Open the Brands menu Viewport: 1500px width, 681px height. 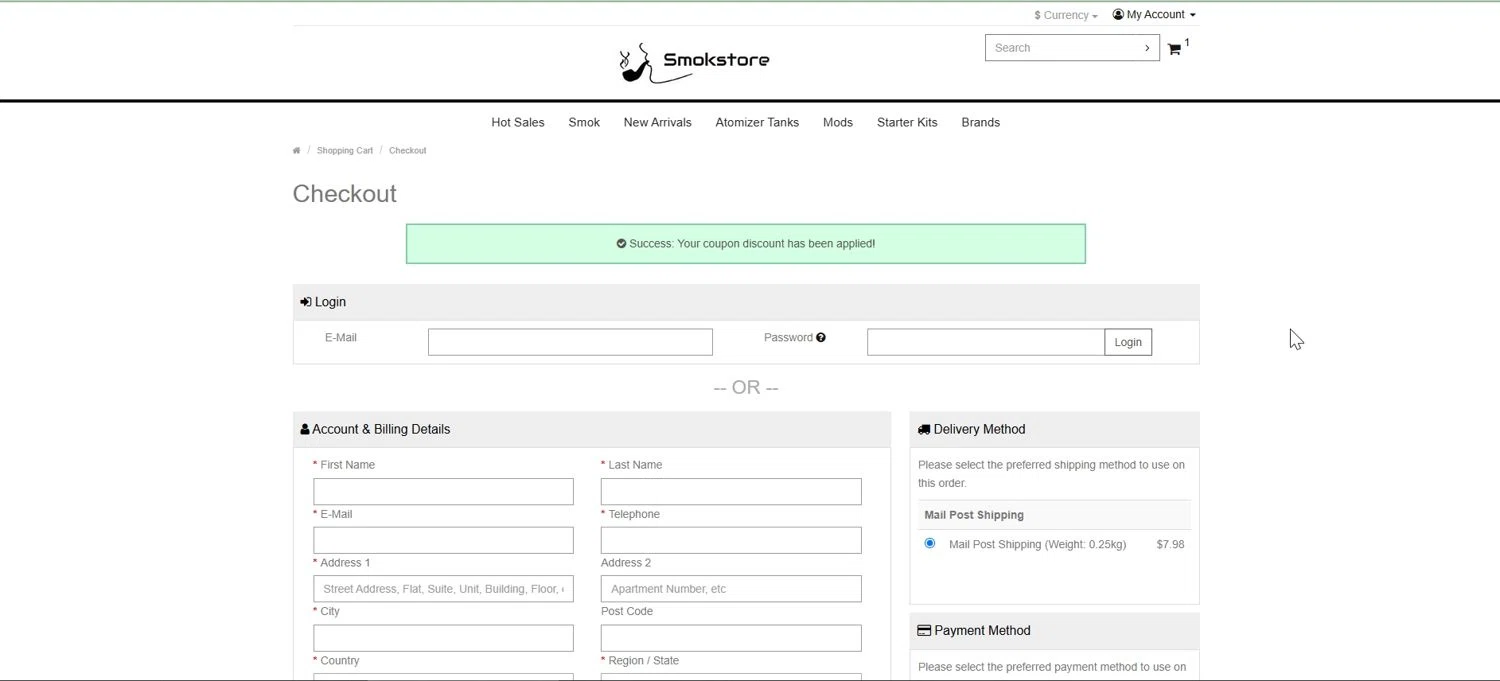[x=981, y=123]
